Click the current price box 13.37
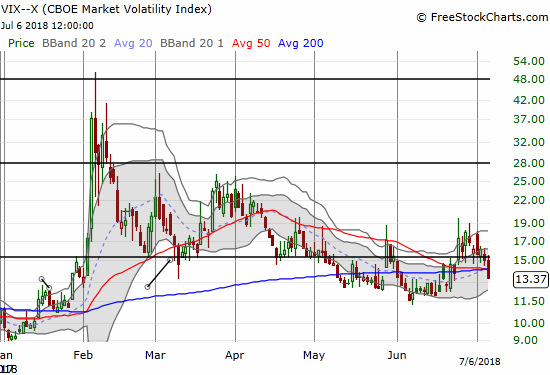The height and width of the screenshot is (375, 550). (531, 279)
